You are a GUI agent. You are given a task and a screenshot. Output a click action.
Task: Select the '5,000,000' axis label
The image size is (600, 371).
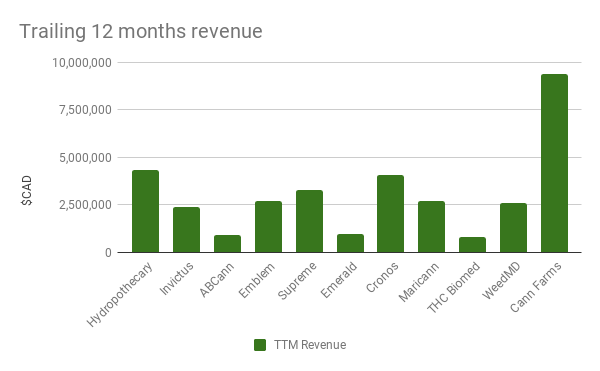click(x=85, y=158)
